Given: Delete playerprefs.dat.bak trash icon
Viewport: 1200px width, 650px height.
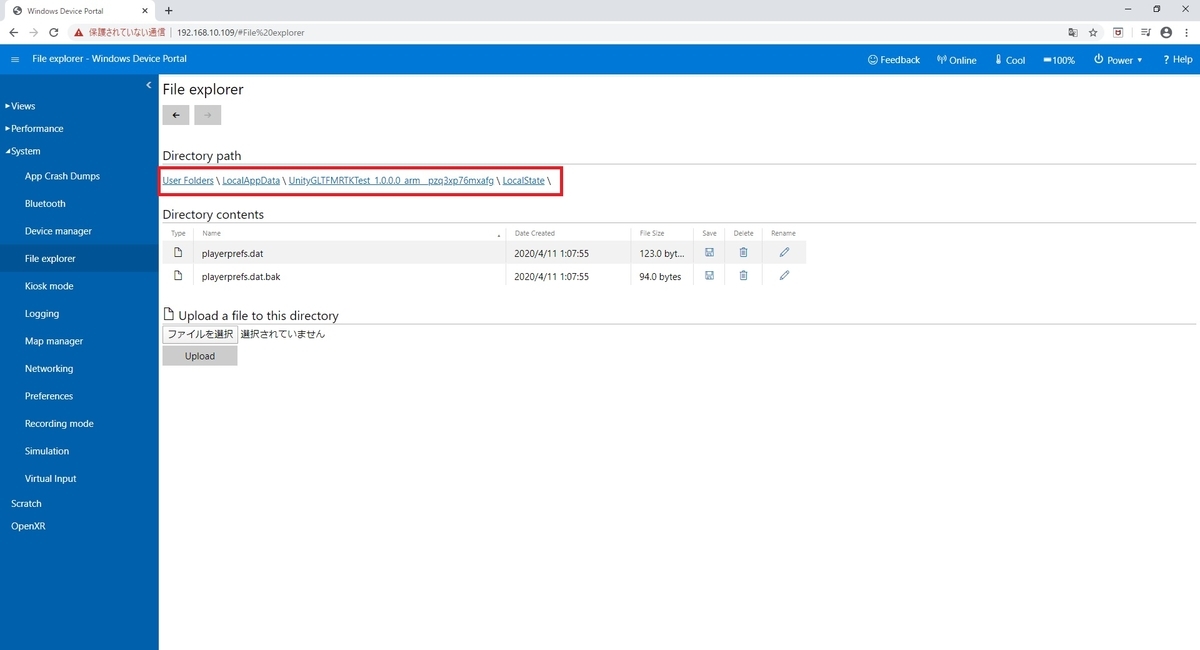Looking at the screenshot, I should tap(743, 275).
